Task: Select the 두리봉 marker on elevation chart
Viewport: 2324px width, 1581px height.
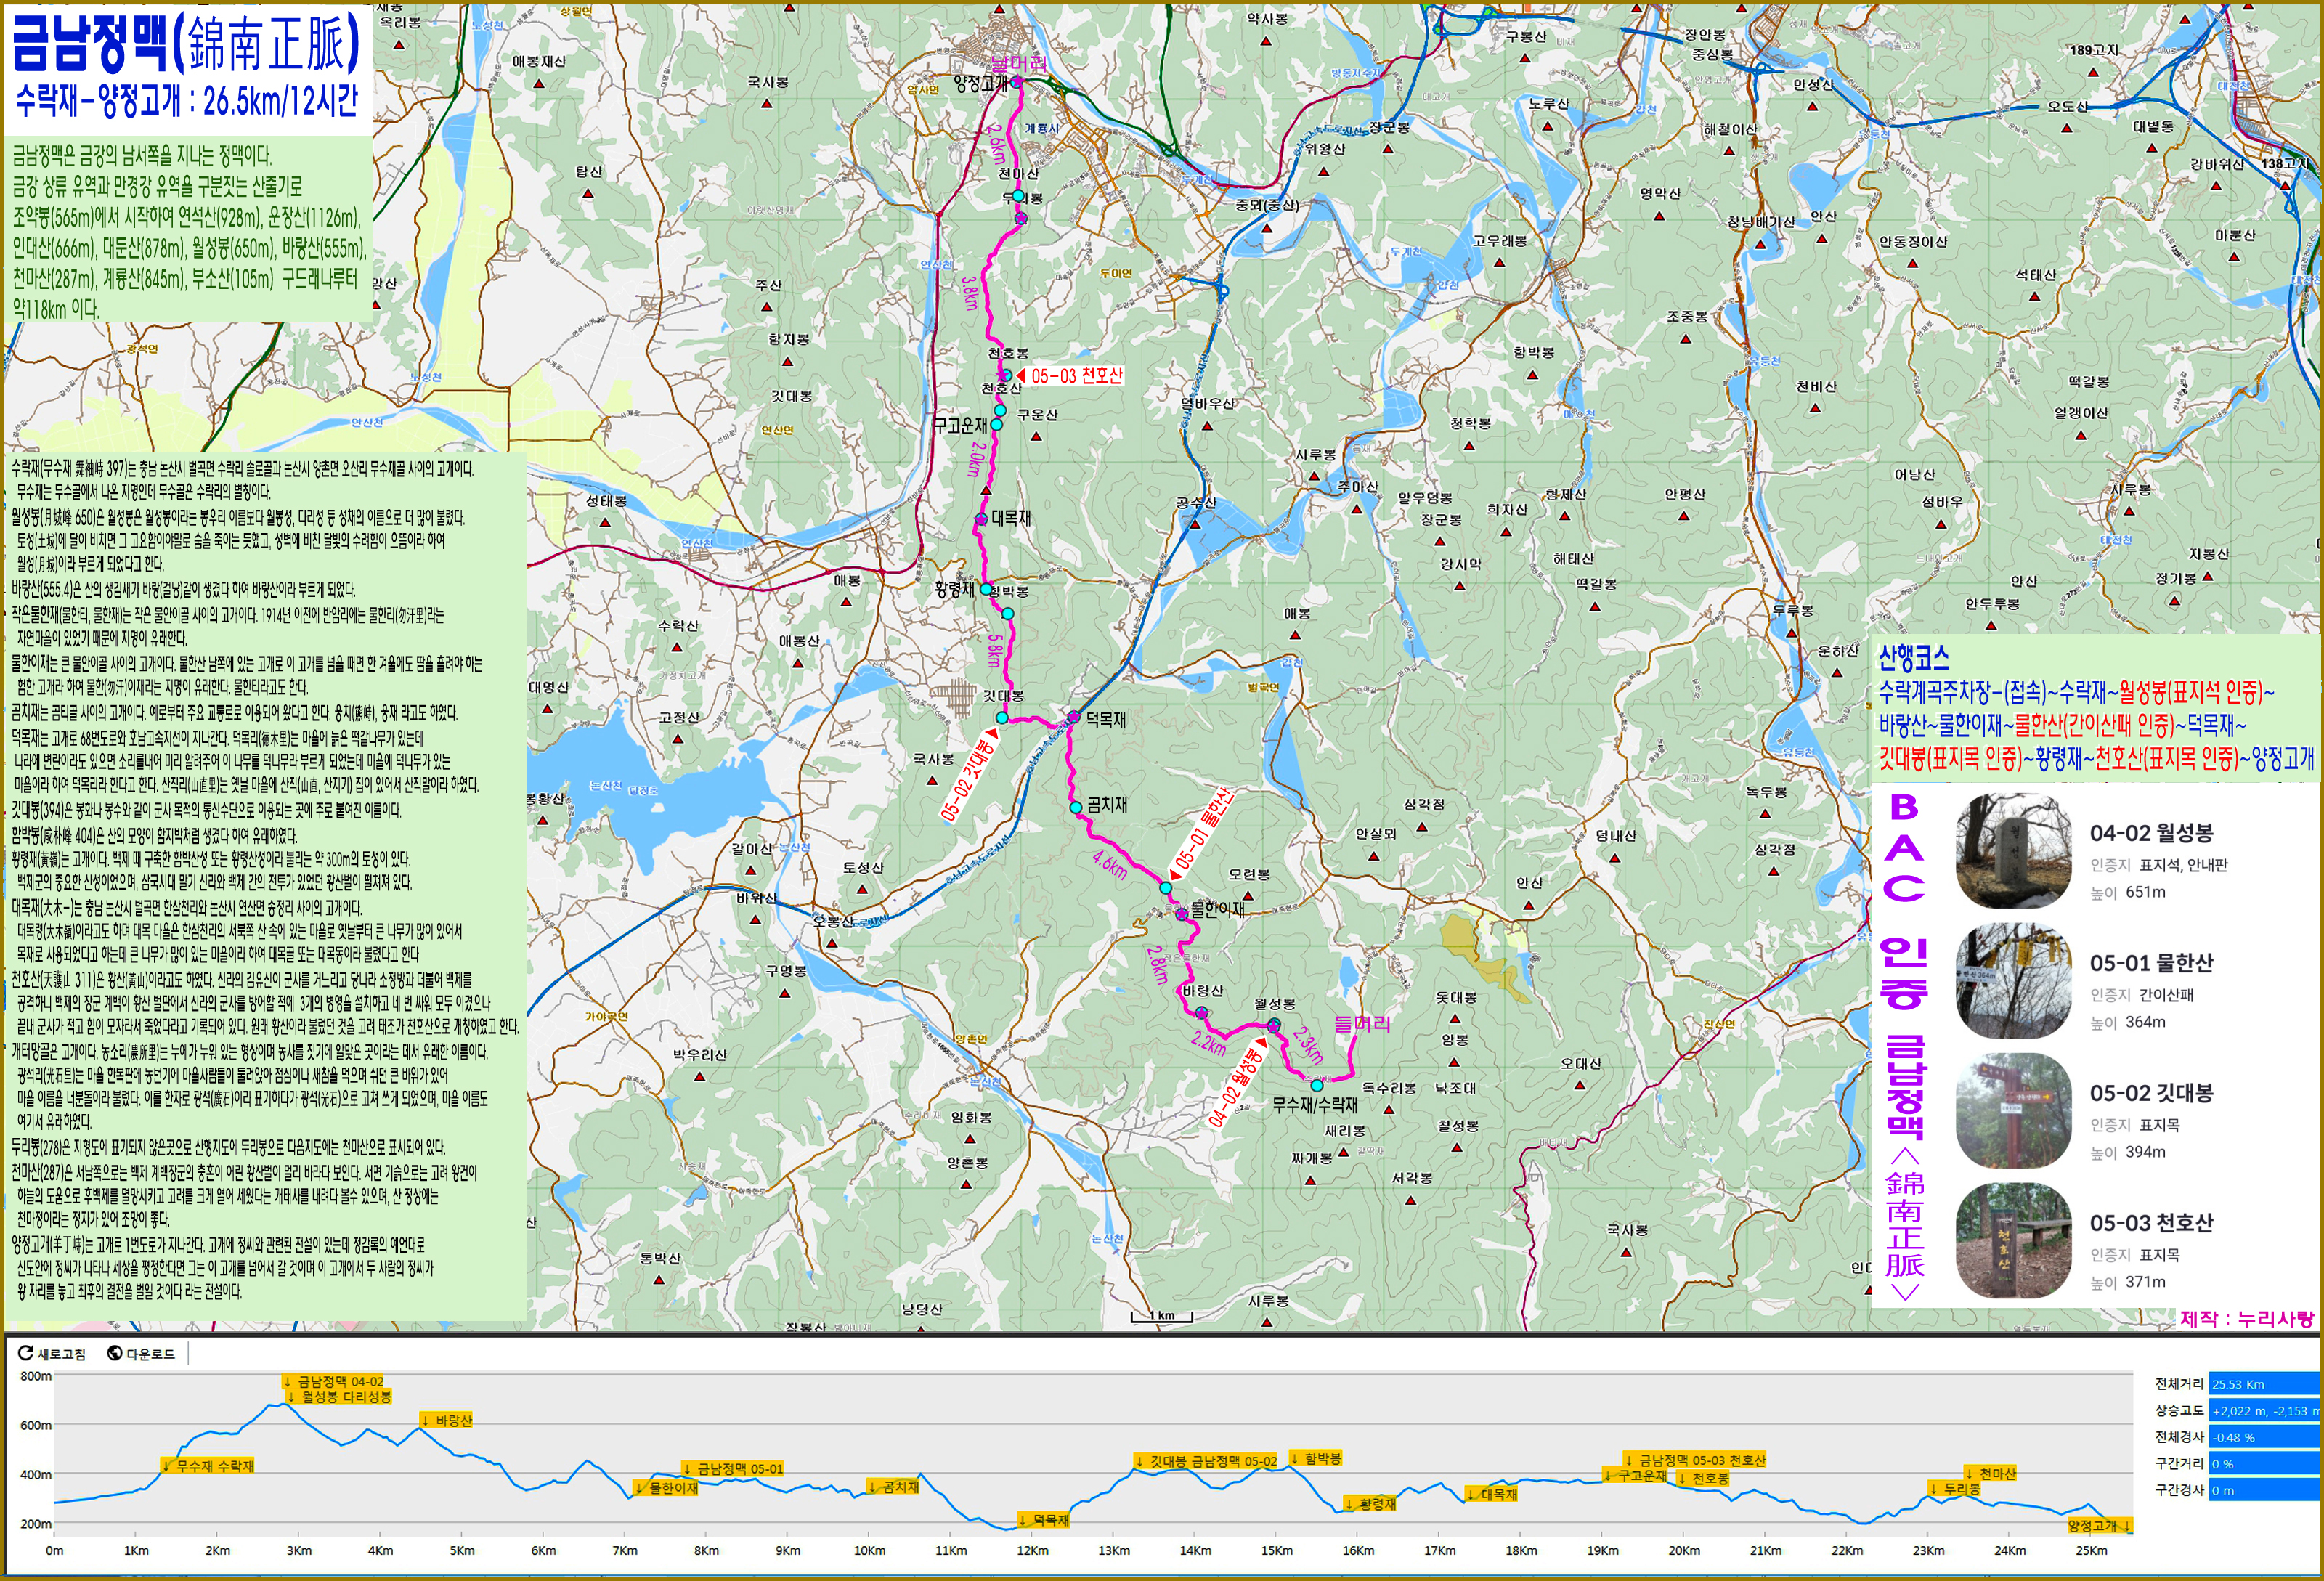Action: (1956, 1489)
